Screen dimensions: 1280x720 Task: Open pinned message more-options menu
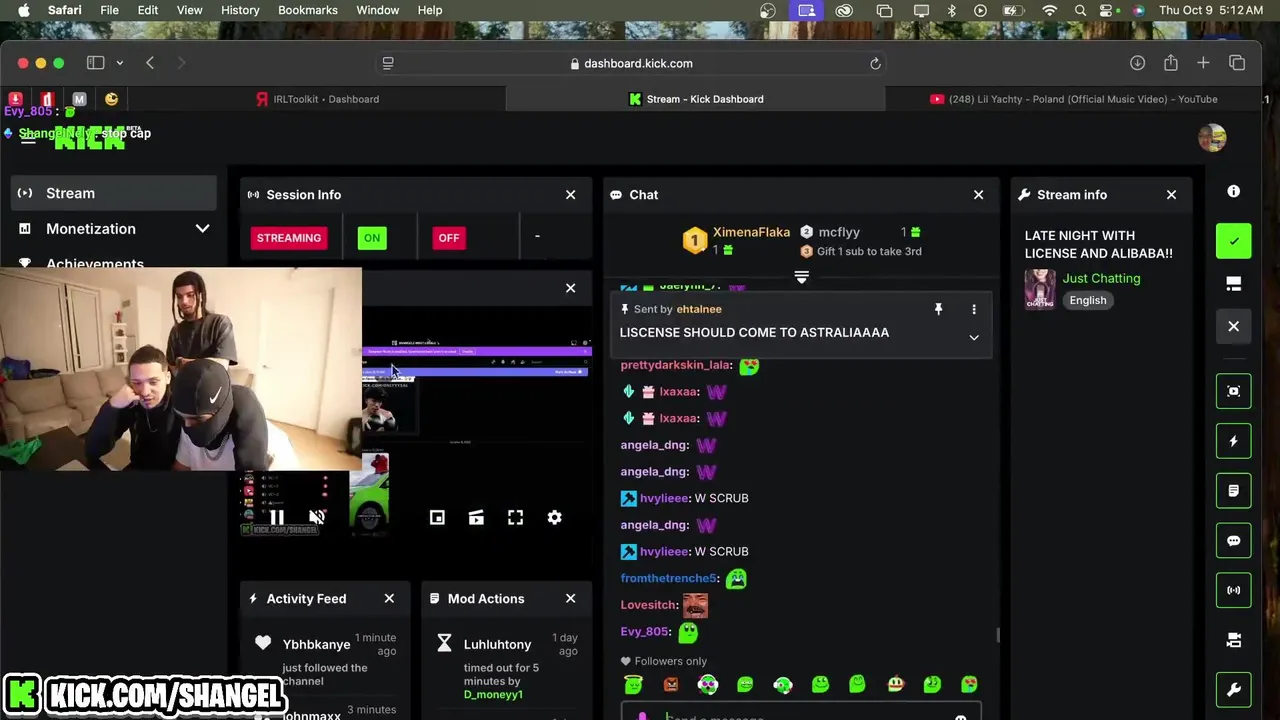974,310
